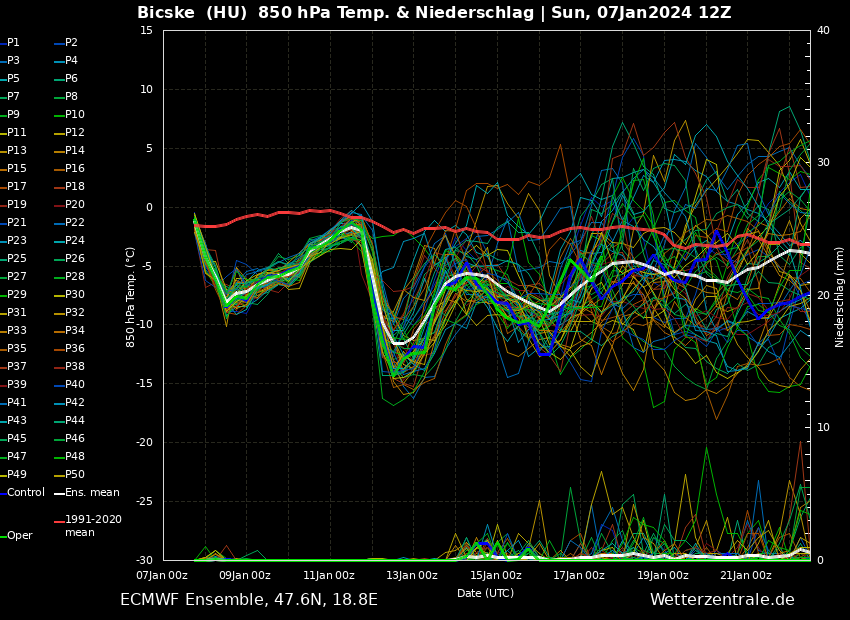
Task: Select the P50 legend label
Action: coord(75,474)
